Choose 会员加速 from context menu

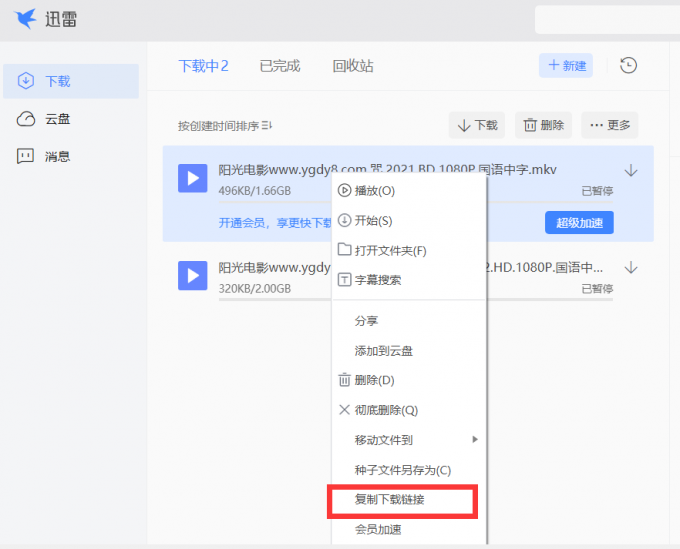point(409,529)
